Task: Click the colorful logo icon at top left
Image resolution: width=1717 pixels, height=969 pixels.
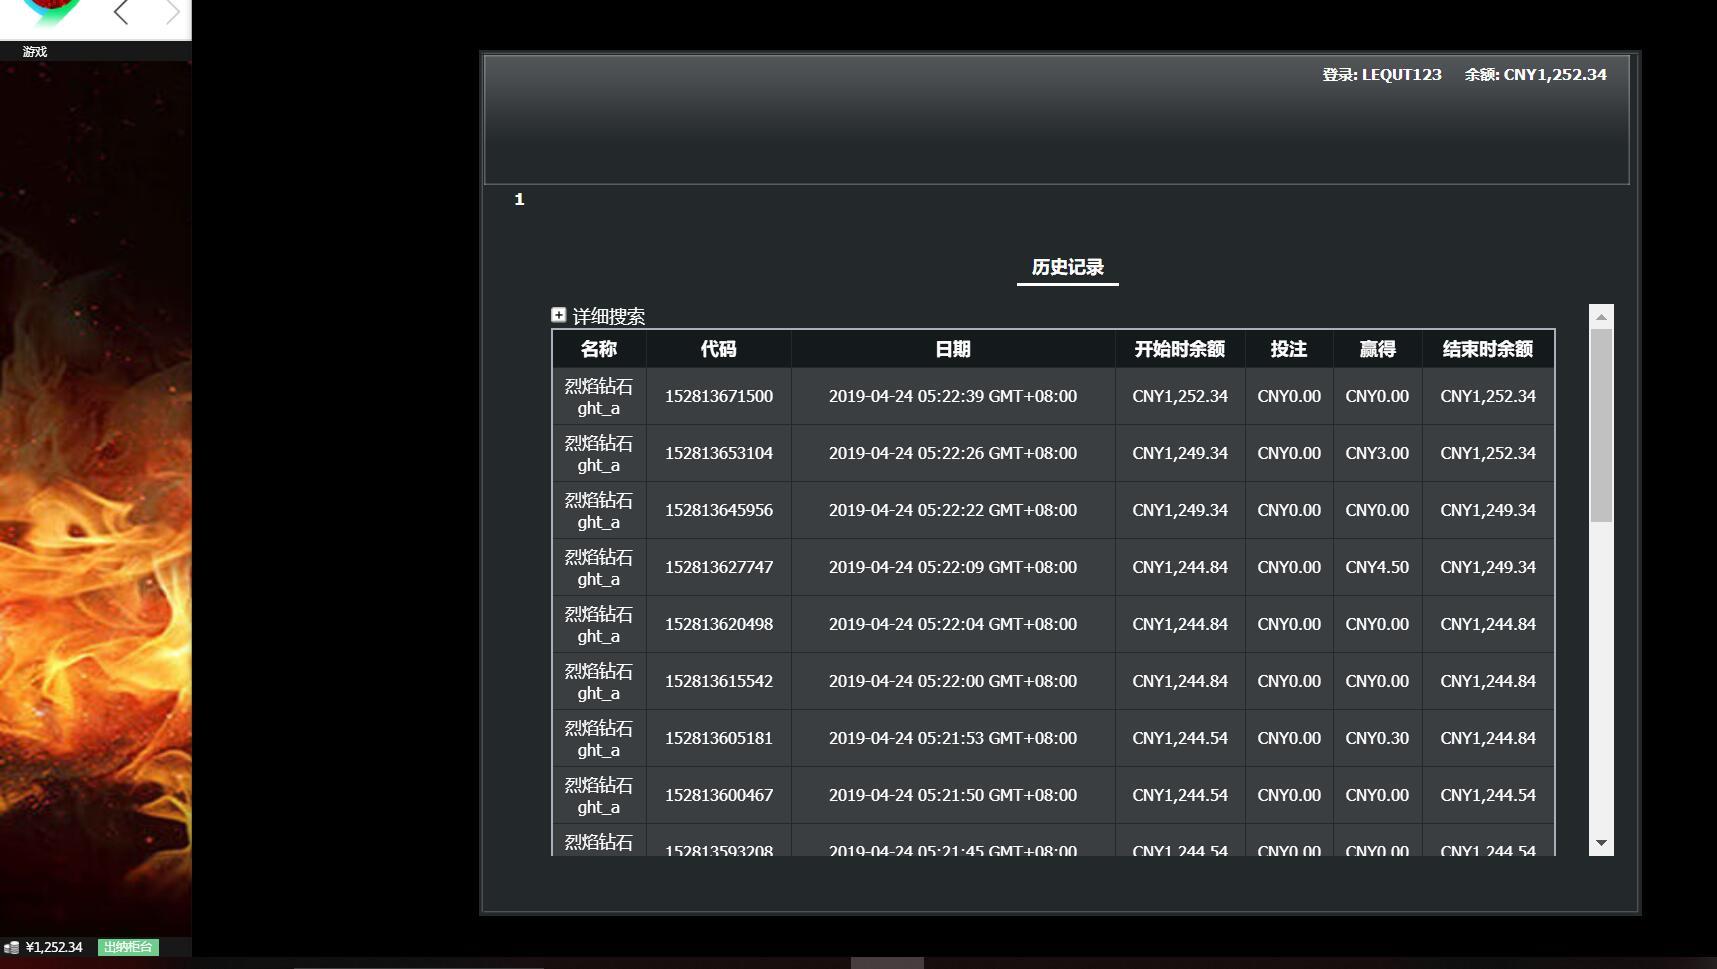Action: tap(51, 12)
